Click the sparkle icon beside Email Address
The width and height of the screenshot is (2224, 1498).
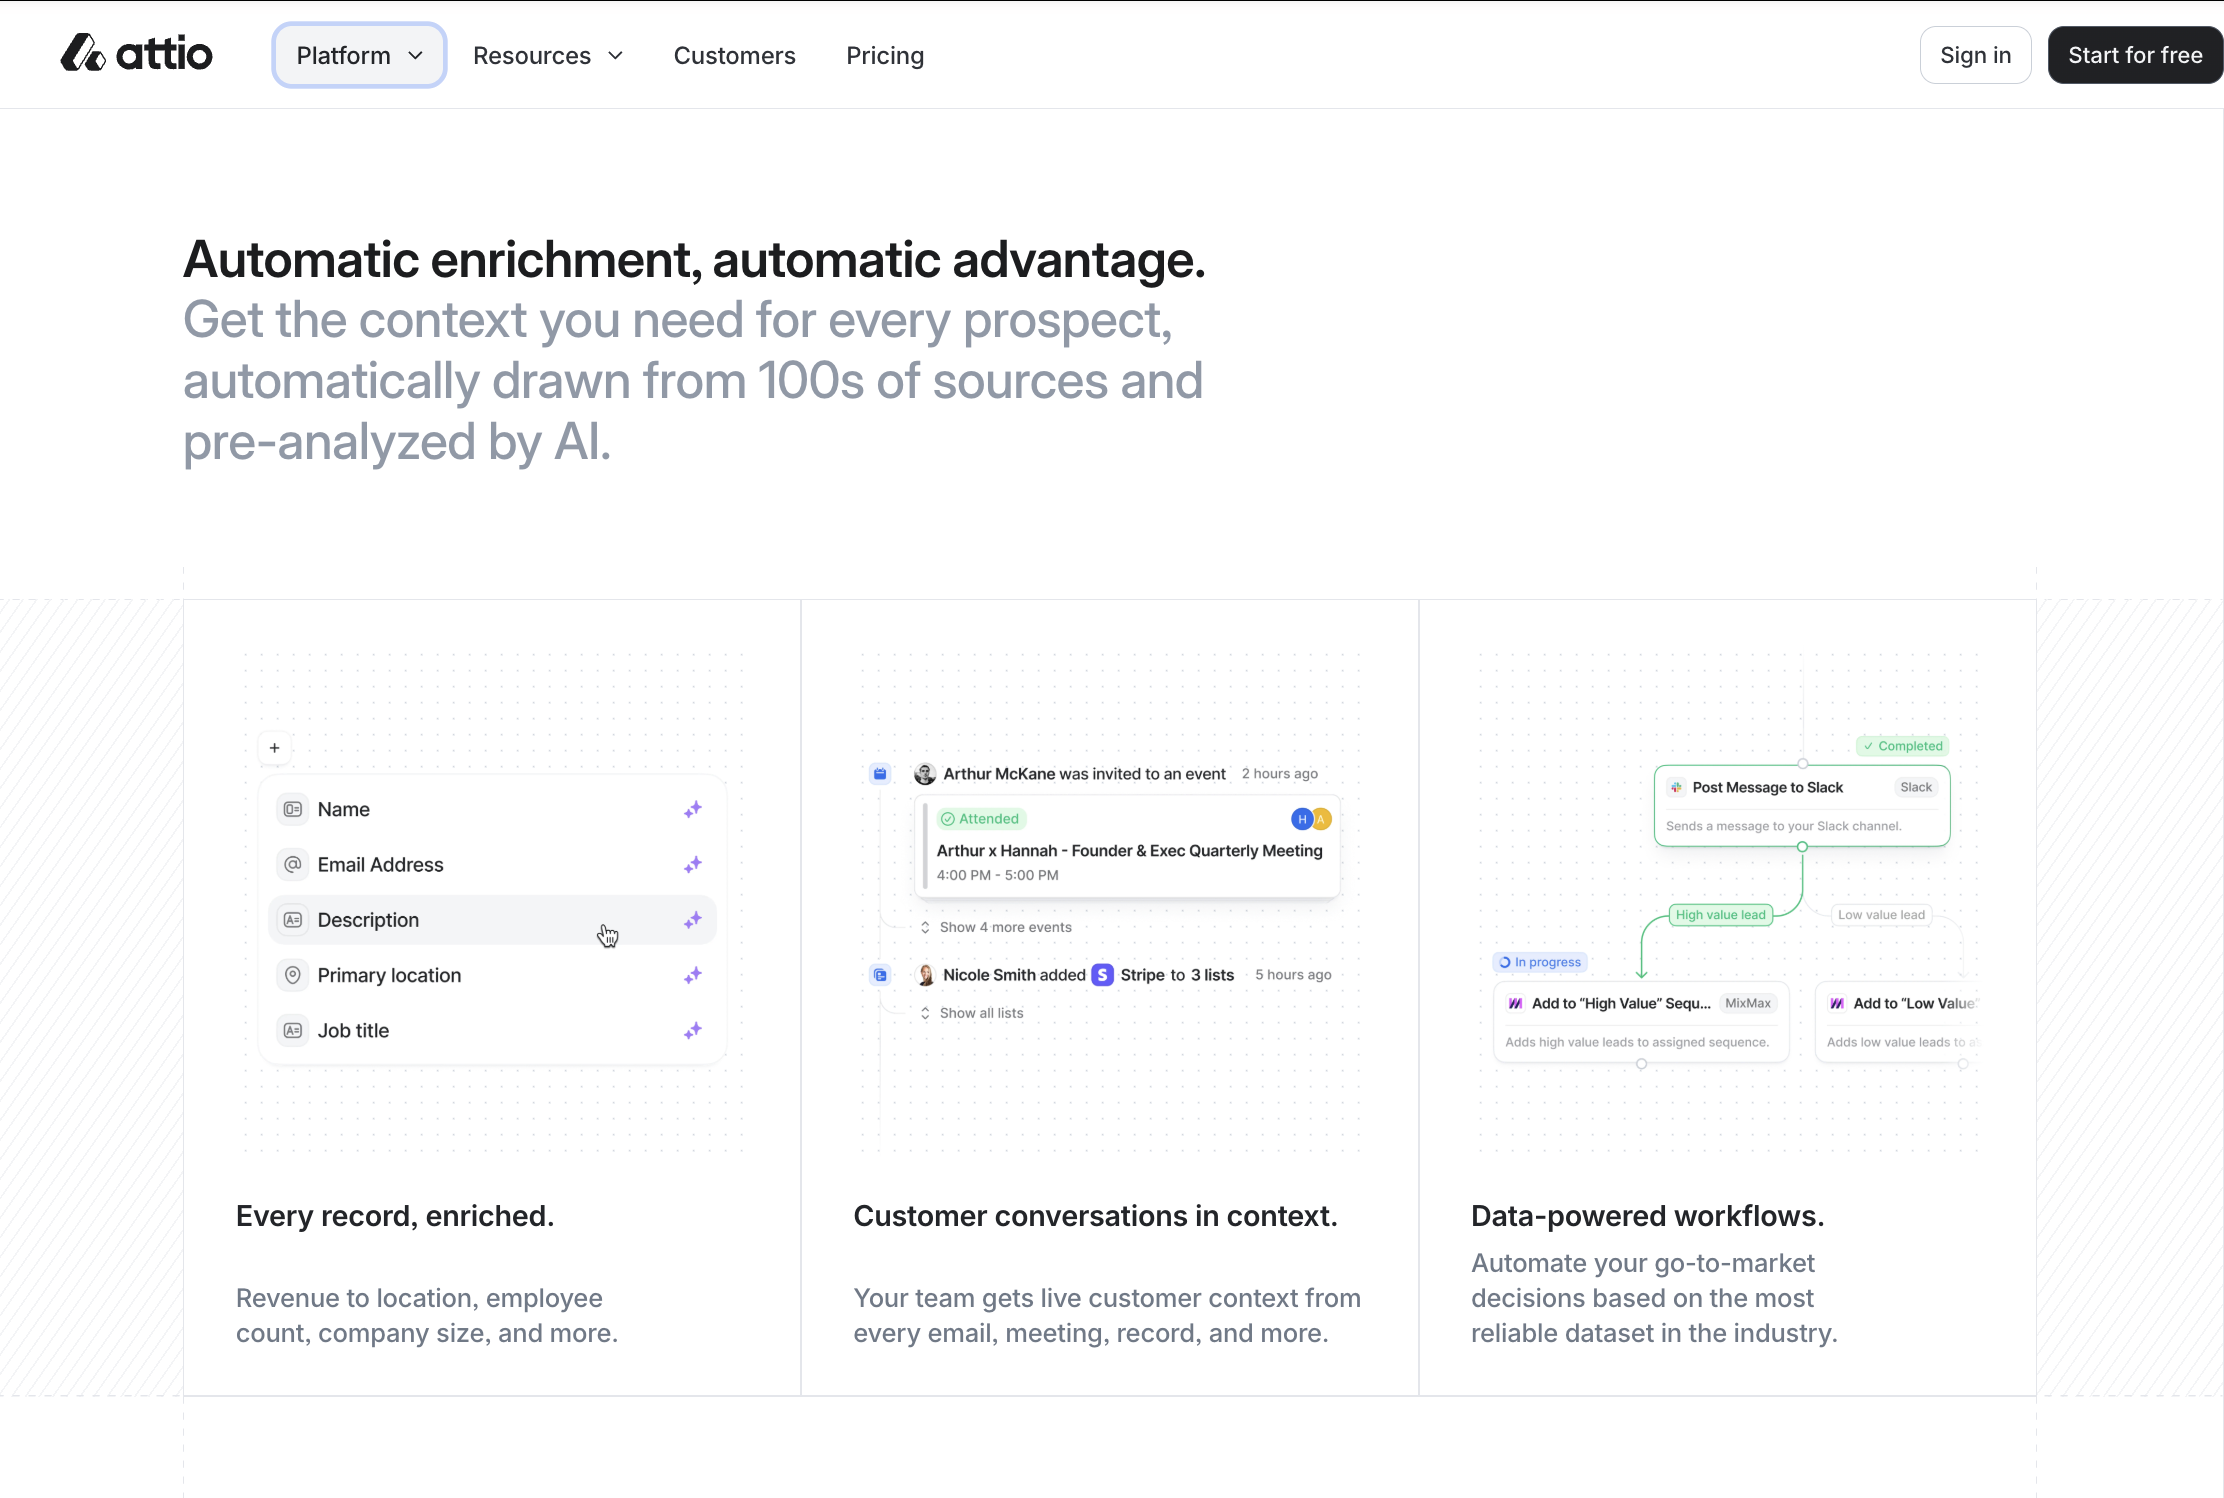[x=692, y=864]
